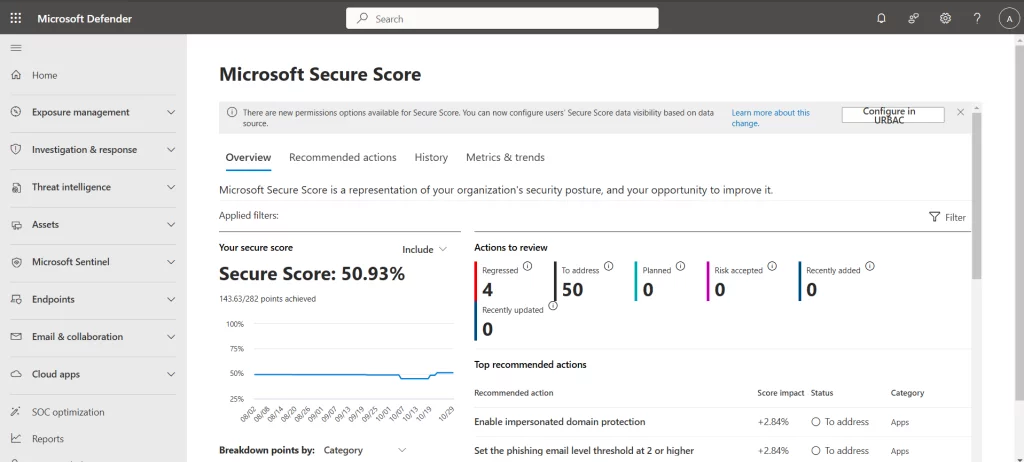Click Configure in URBAC button
Image resolution: width=1024 pixels, height=462 pixels.
[x=892, y=115]
